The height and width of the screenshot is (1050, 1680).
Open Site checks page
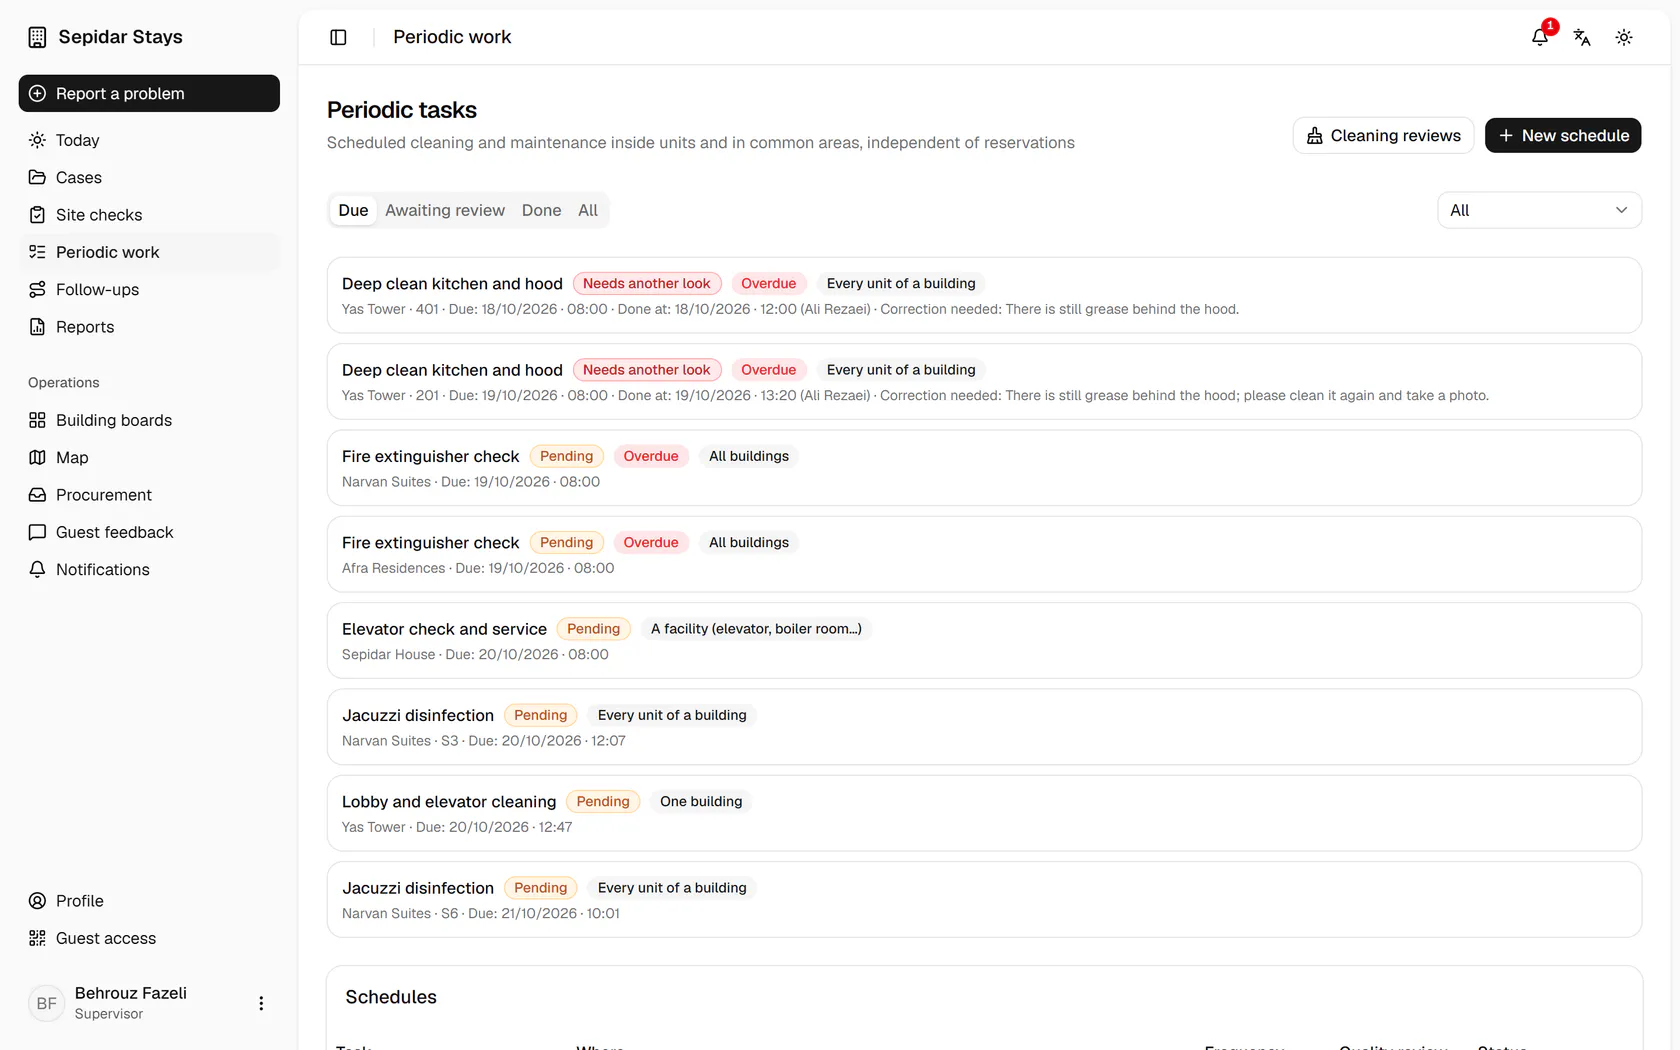tap(149, 215)
